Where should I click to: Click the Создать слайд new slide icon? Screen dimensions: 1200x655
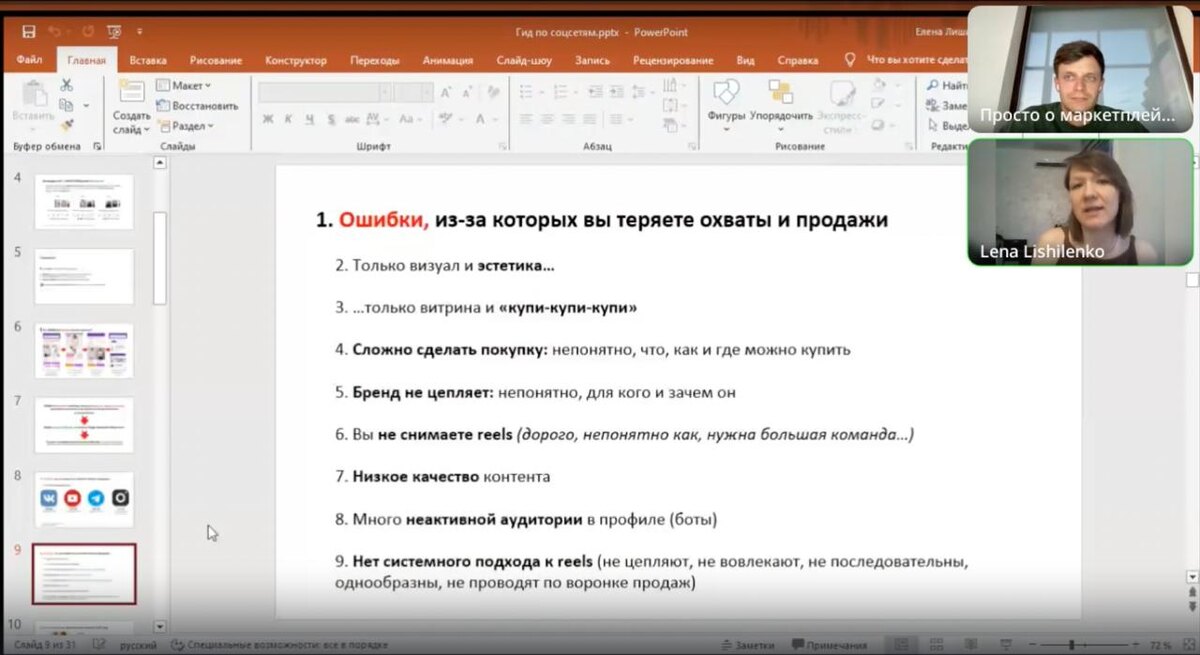coord(132,92)
